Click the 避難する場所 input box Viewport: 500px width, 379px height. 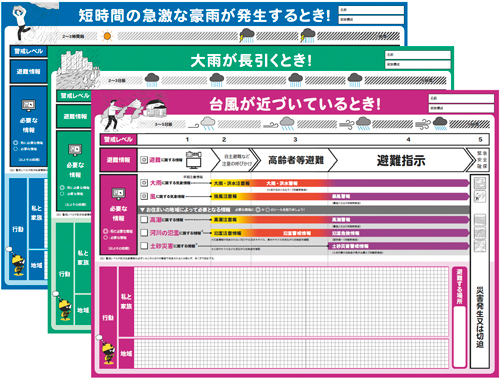point(459,336)
